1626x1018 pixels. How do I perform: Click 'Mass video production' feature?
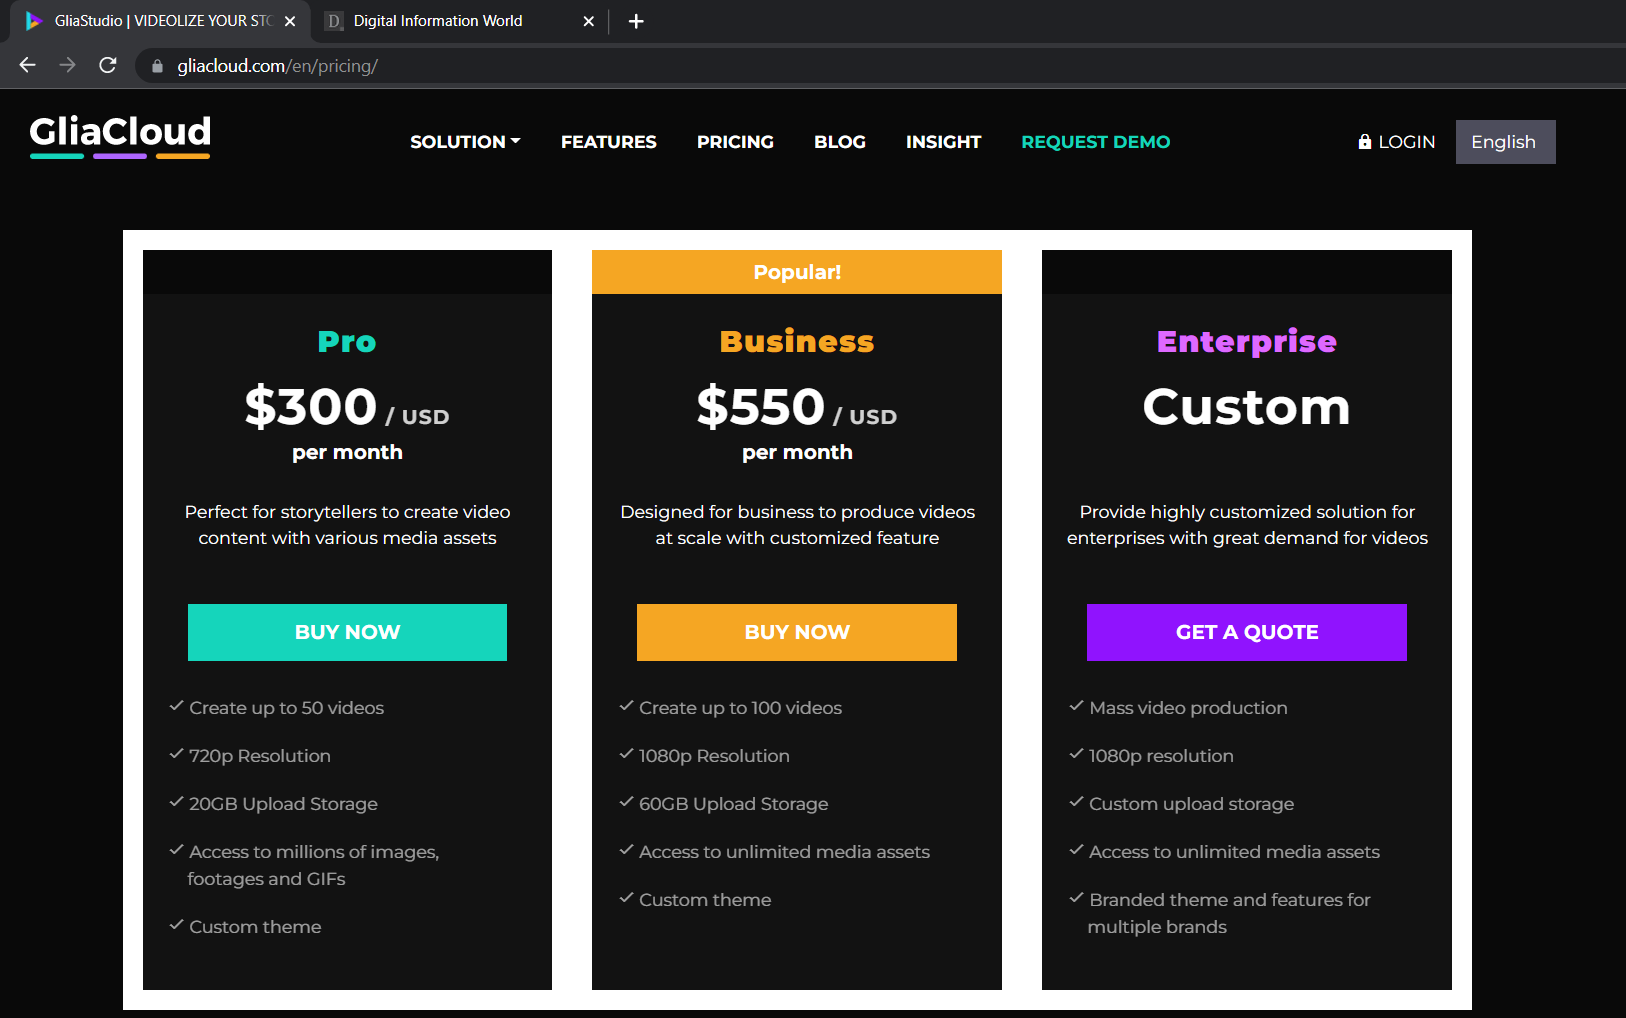(1188, 708)
